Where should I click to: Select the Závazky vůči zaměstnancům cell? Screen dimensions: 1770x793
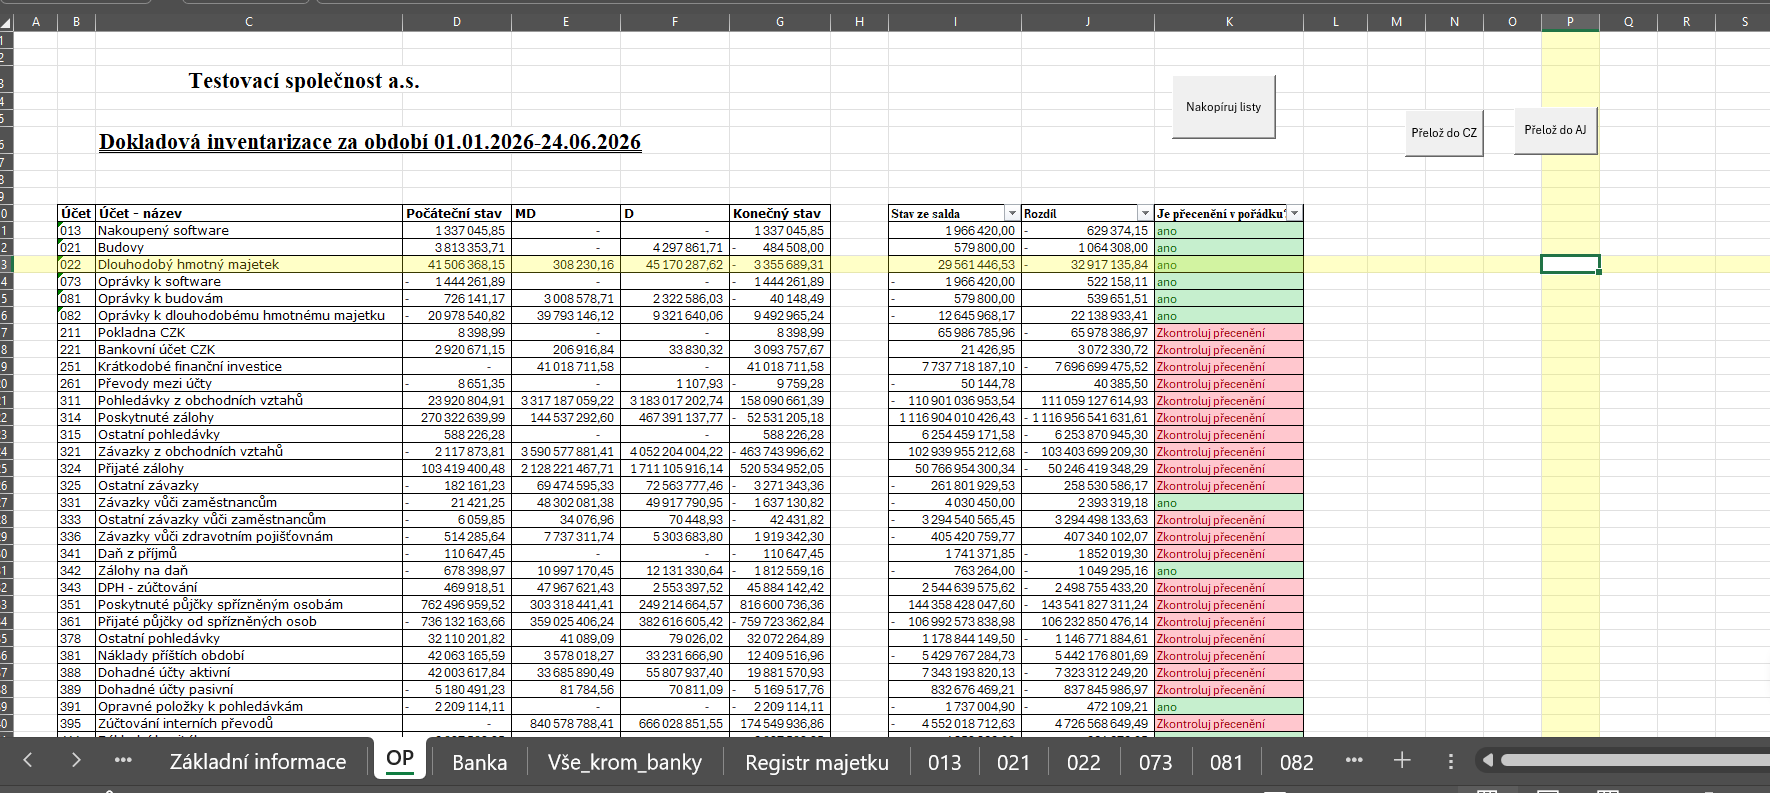tap(249, 502)
